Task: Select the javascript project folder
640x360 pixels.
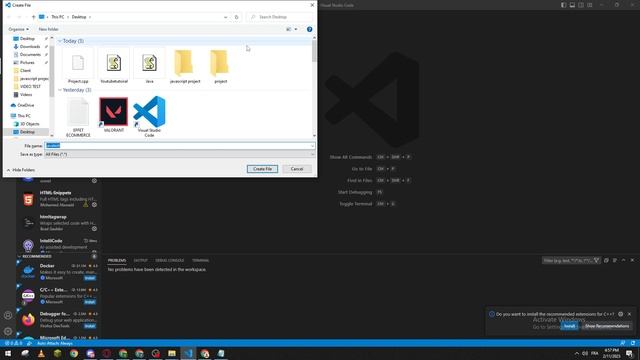Action: [185, 67]
